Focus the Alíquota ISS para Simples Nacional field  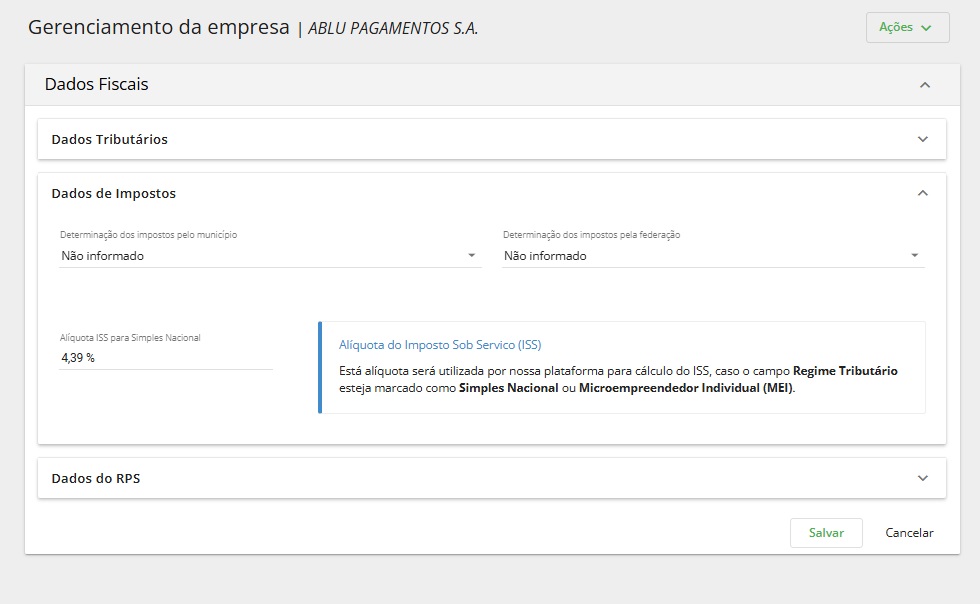(165, 357)
